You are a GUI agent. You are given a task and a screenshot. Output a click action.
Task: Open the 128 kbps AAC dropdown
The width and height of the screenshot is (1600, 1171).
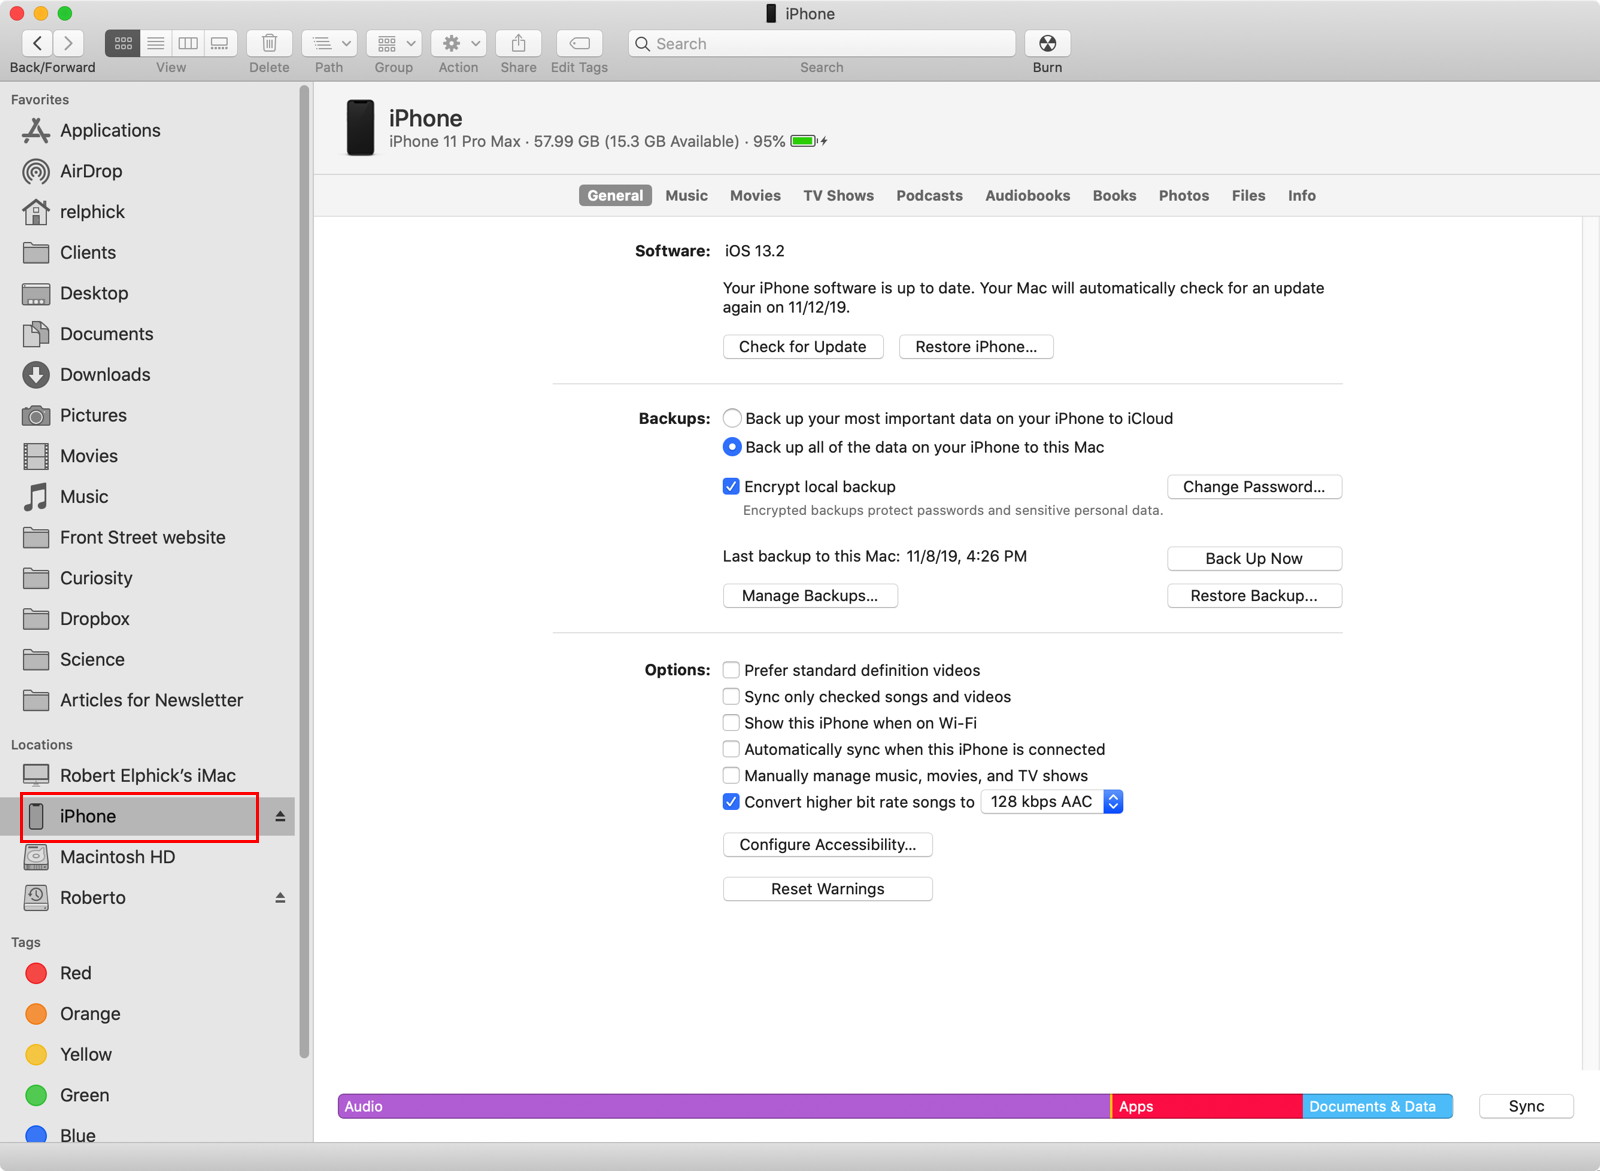[1052, 802]
